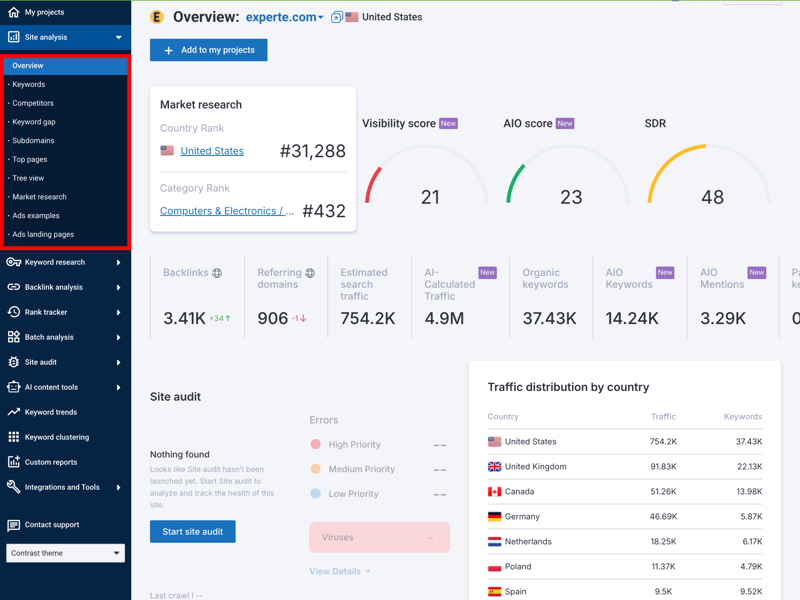Click the Keyword clustering grid icon

click(13, 437)
